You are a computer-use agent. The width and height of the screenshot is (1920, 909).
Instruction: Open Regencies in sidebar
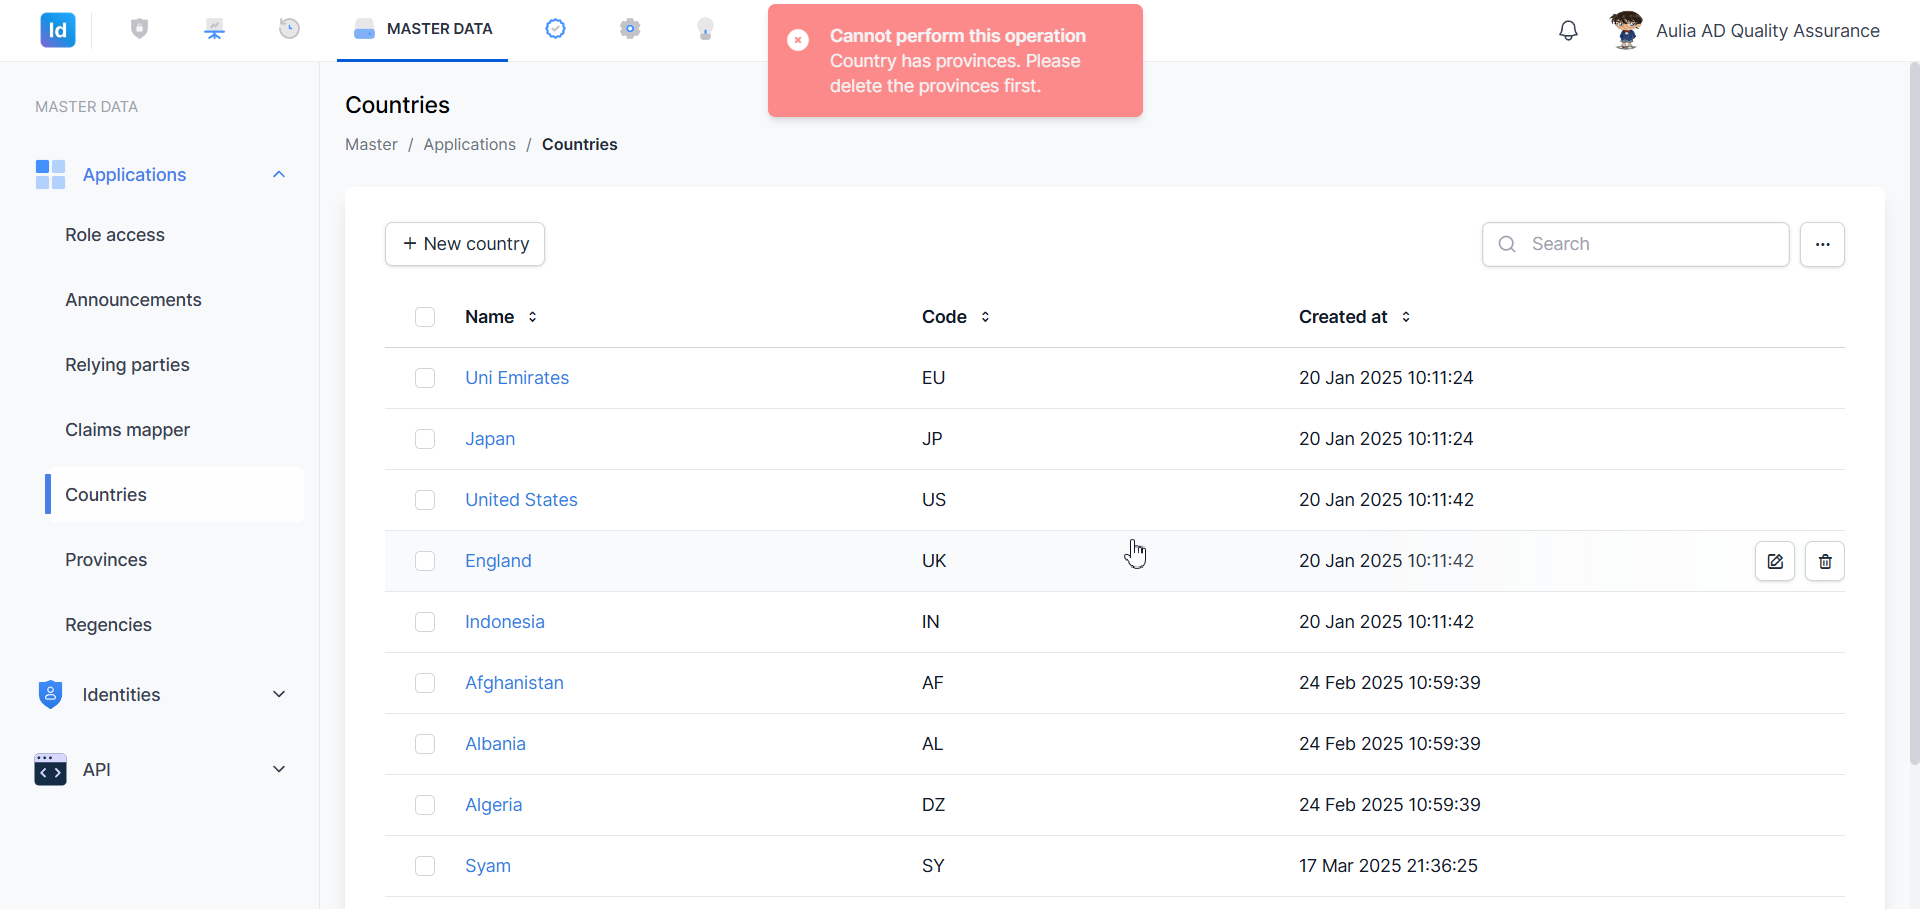pos(108,625)
